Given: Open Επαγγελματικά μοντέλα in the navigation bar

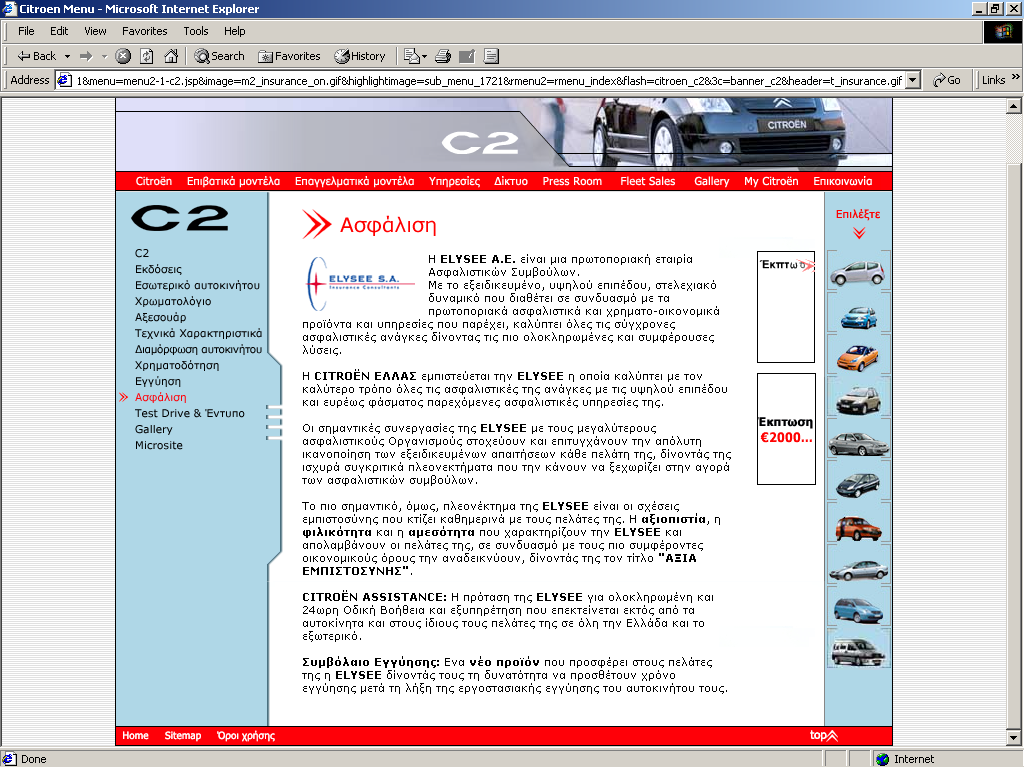Looking at the screenshot, I should [x=355, y=181].
